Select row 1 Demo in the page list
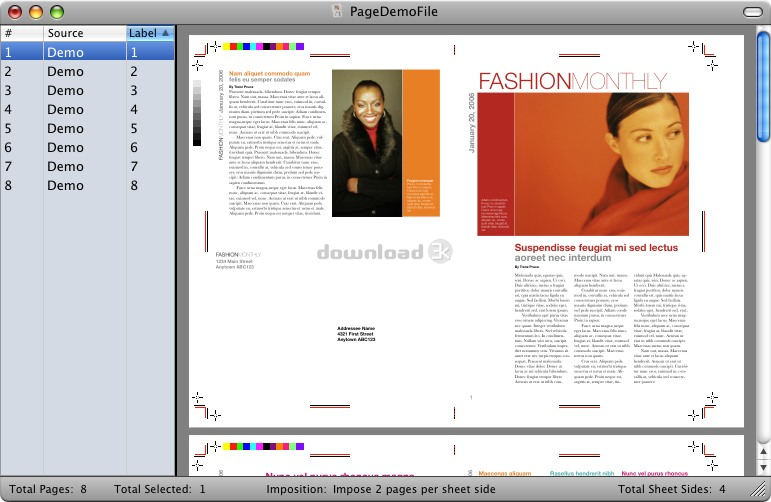The width and height of the screenshot is (771, 502). tap(87, 52)
